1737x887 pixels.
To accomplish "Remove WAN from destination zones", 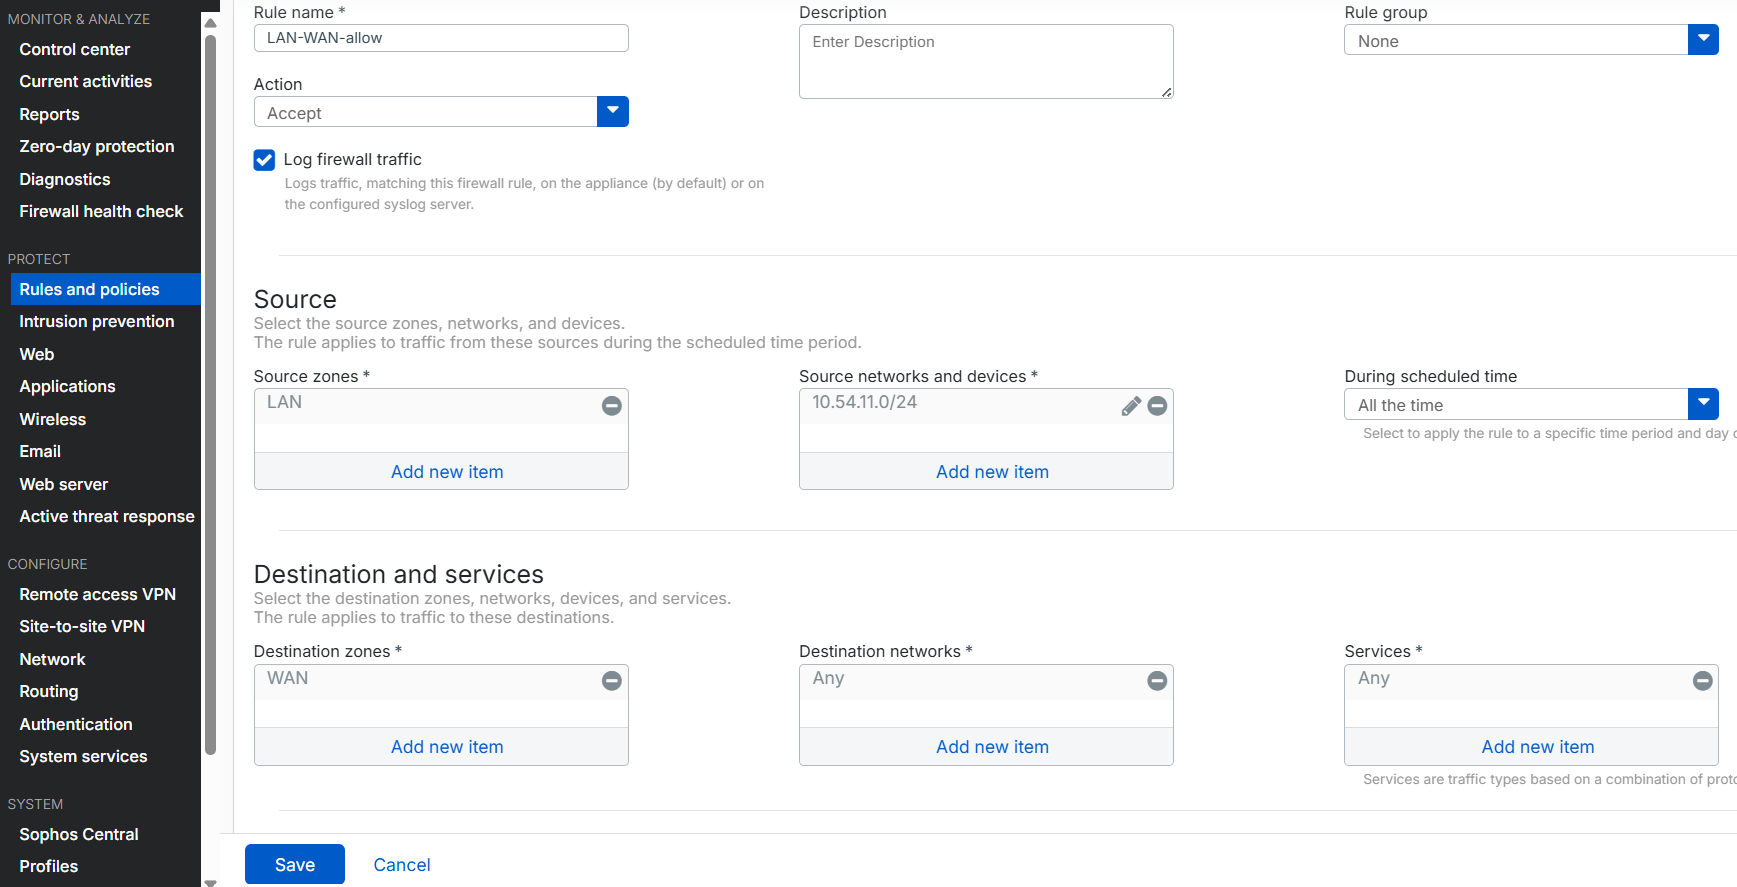I will tap(611, 681).
